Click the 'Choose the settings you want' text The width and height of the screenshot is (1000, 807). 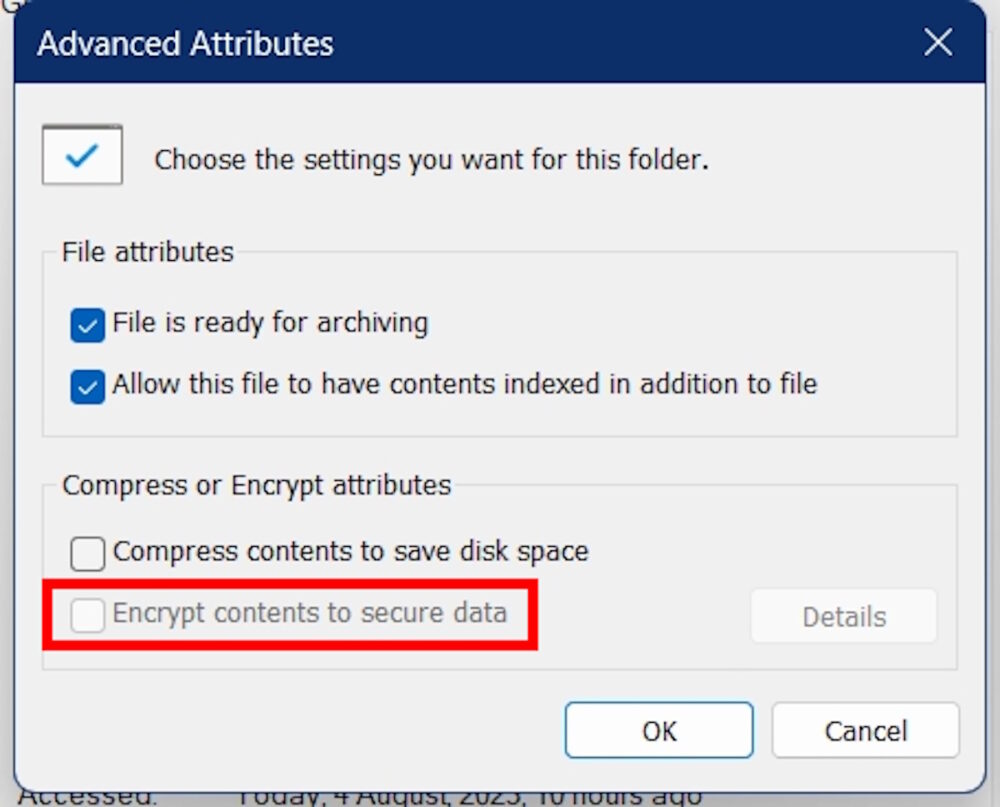click(431, 160)
